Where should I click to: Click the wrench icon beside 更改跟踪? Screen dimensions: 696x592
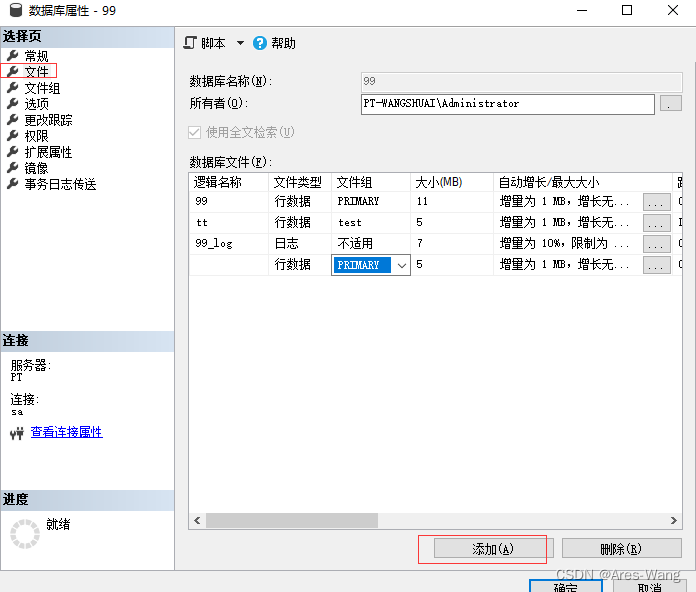(x=12, y=119)
